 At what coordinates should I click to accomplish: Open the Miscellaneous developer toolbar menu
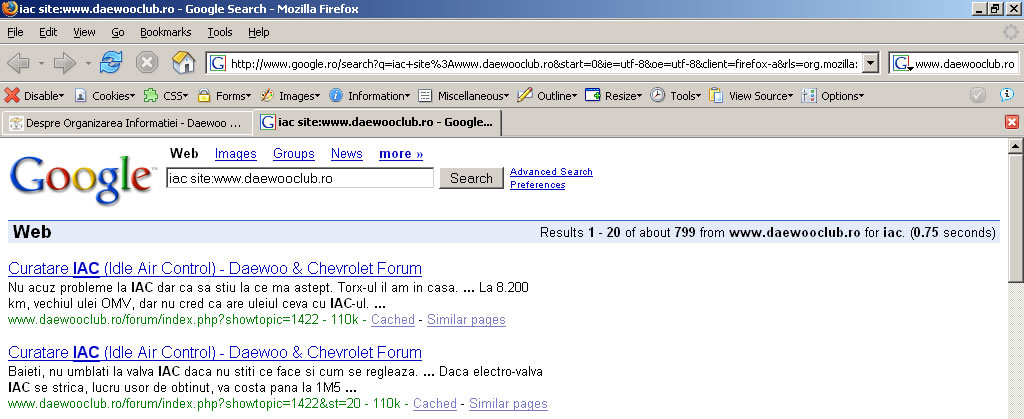pos(464,96)
